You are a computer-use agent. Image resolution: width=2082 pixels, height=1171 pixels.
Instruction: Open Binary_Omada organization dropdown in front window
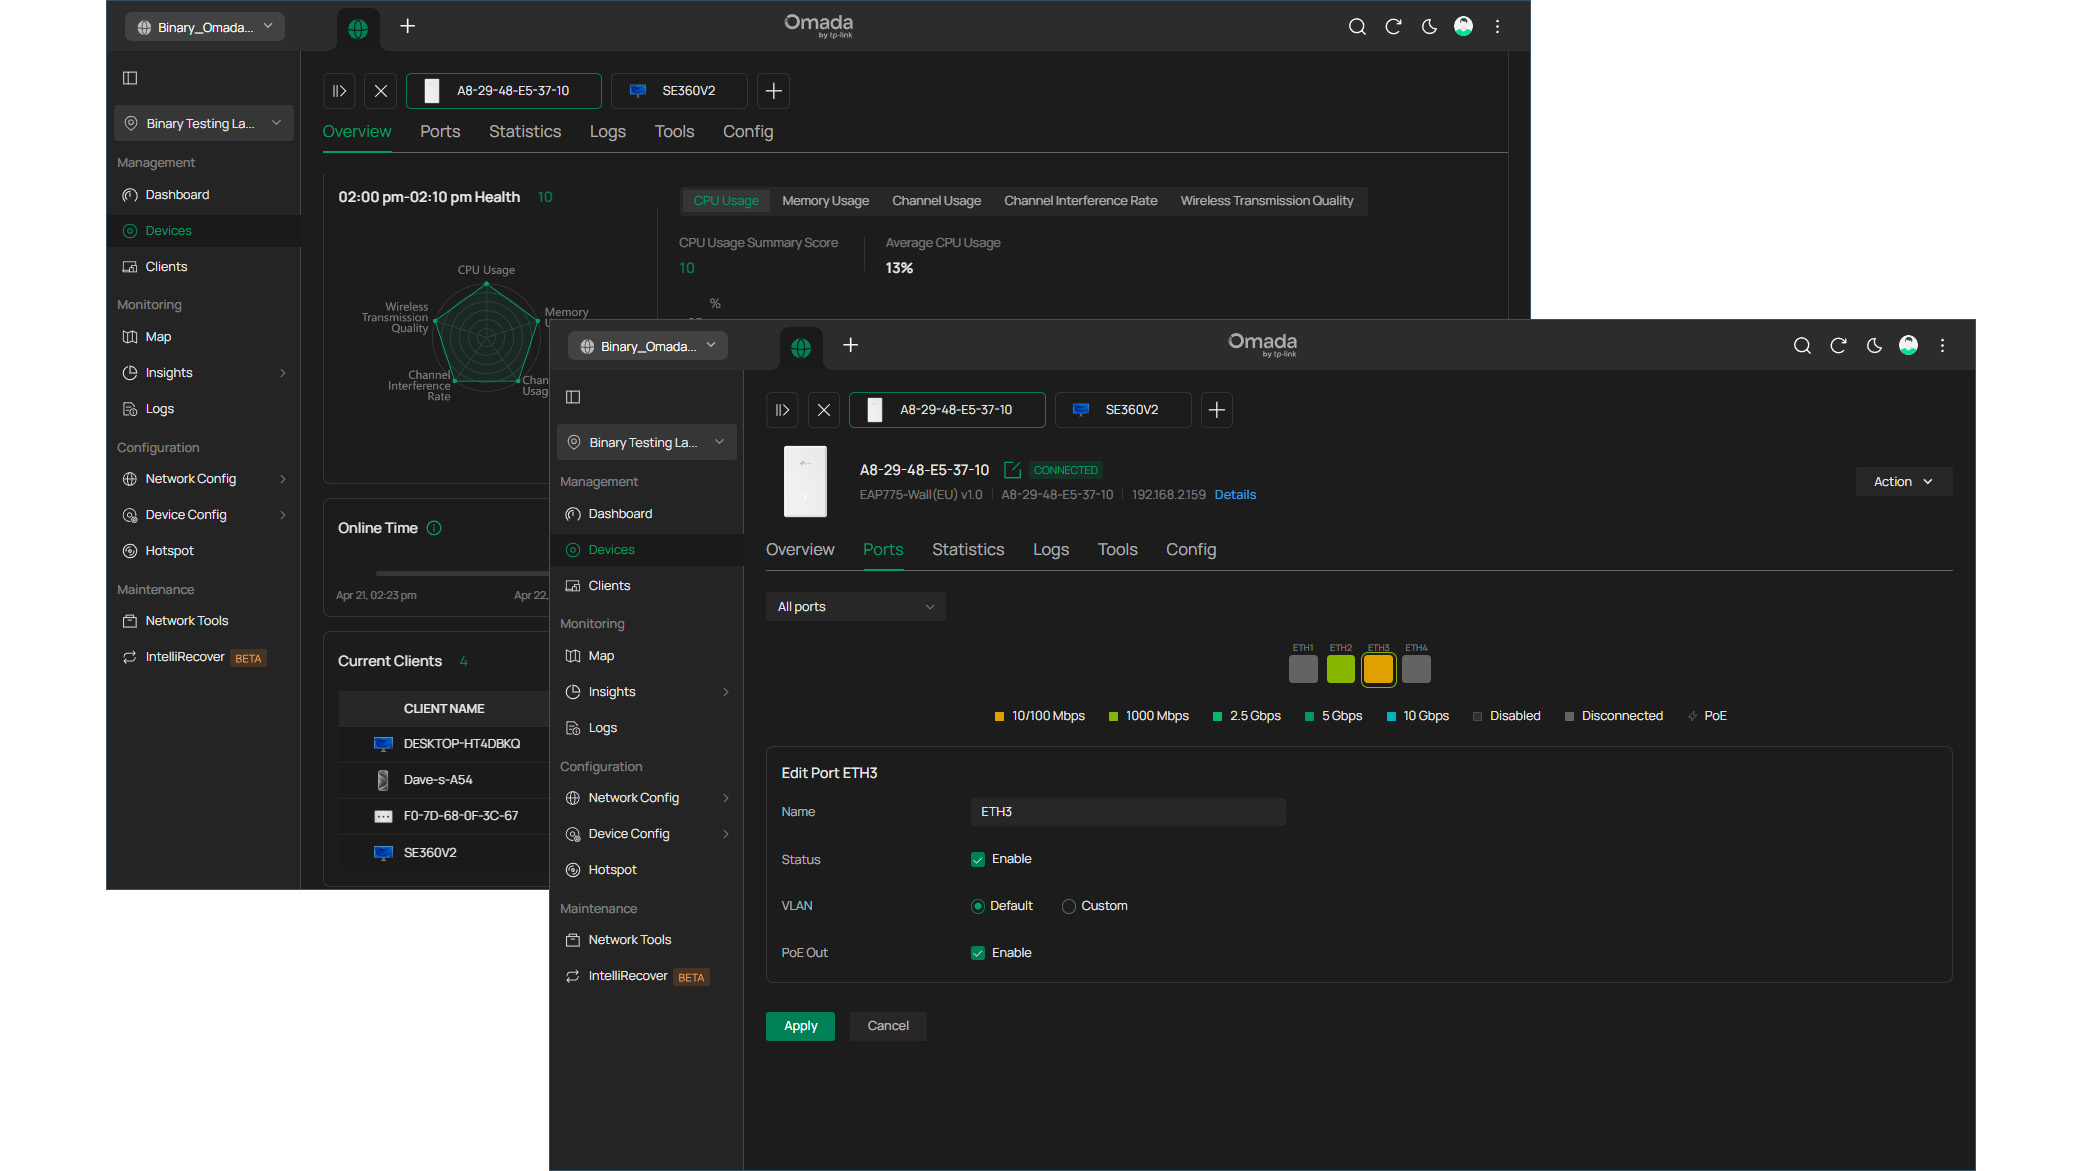pyautogui.click(x=648, y=346)
